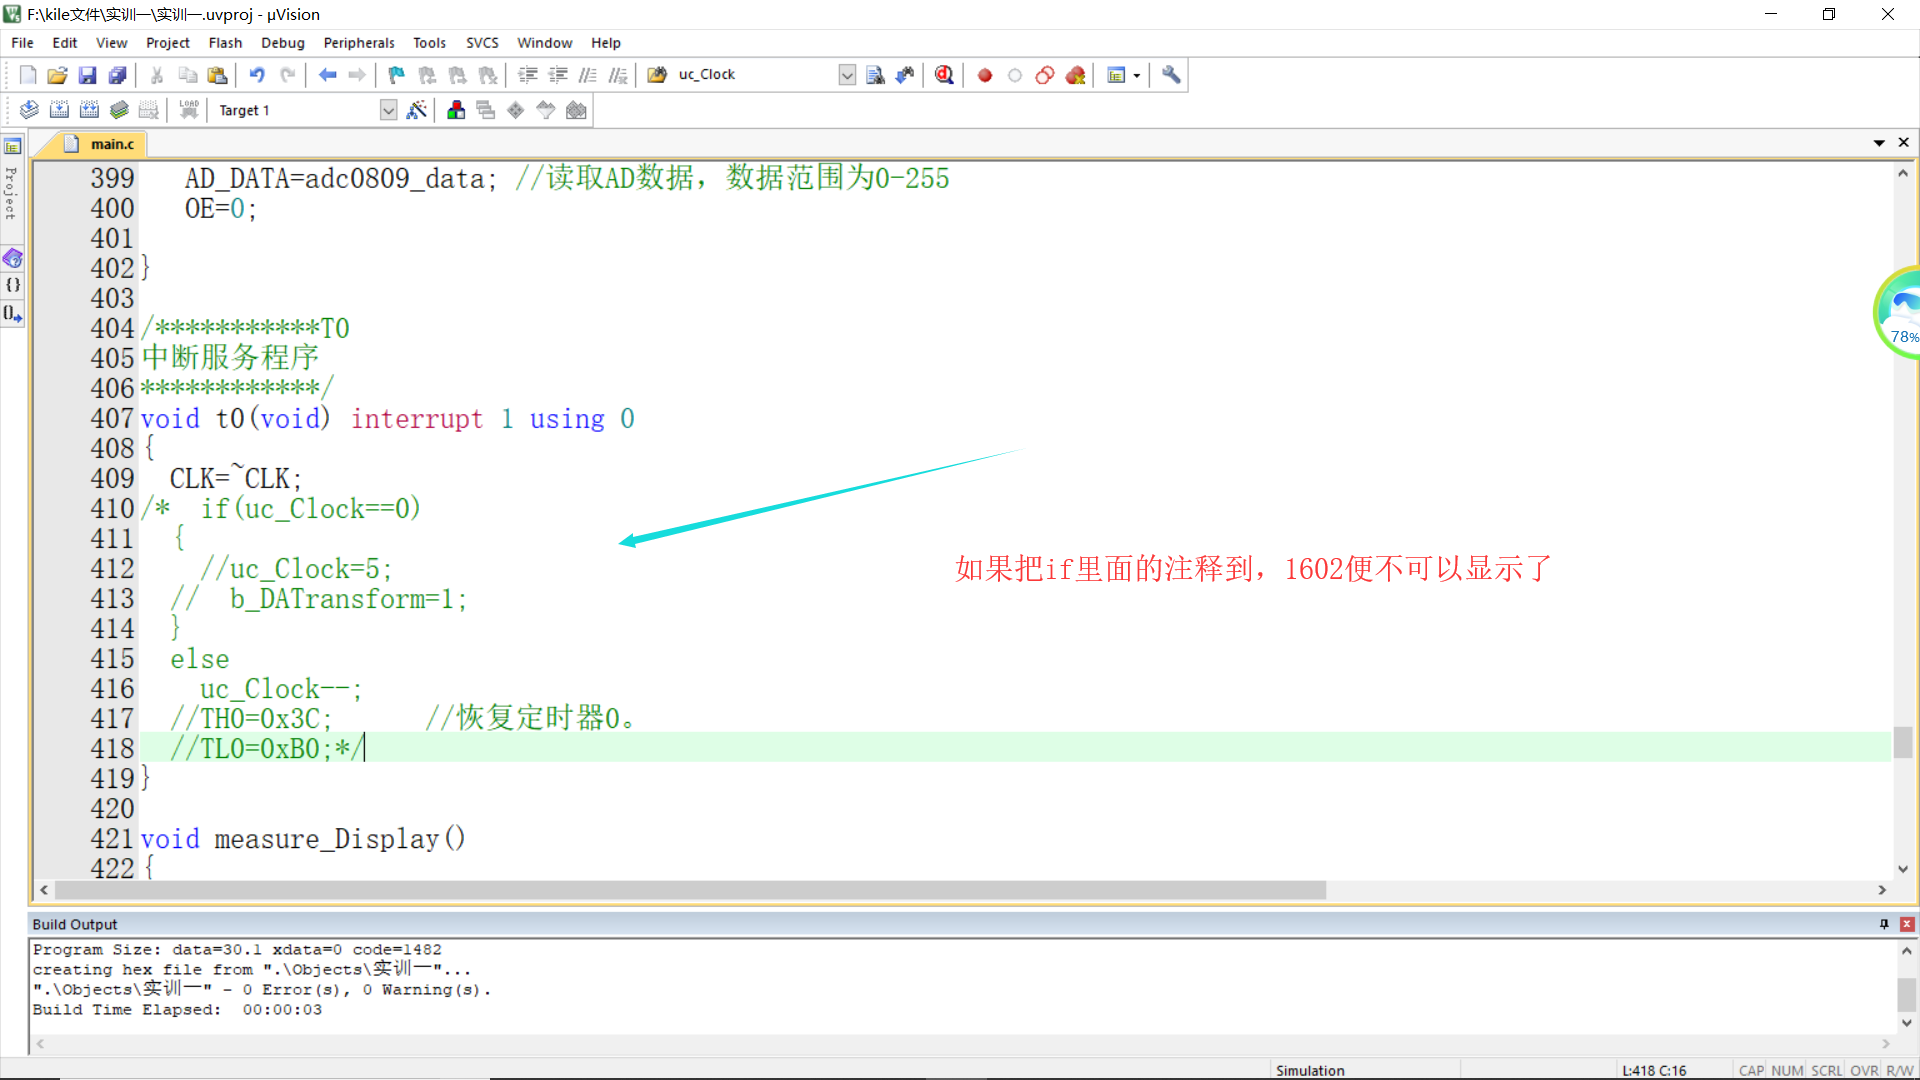Open Manage Project Items with the colored blocks

tap(456, 110)
